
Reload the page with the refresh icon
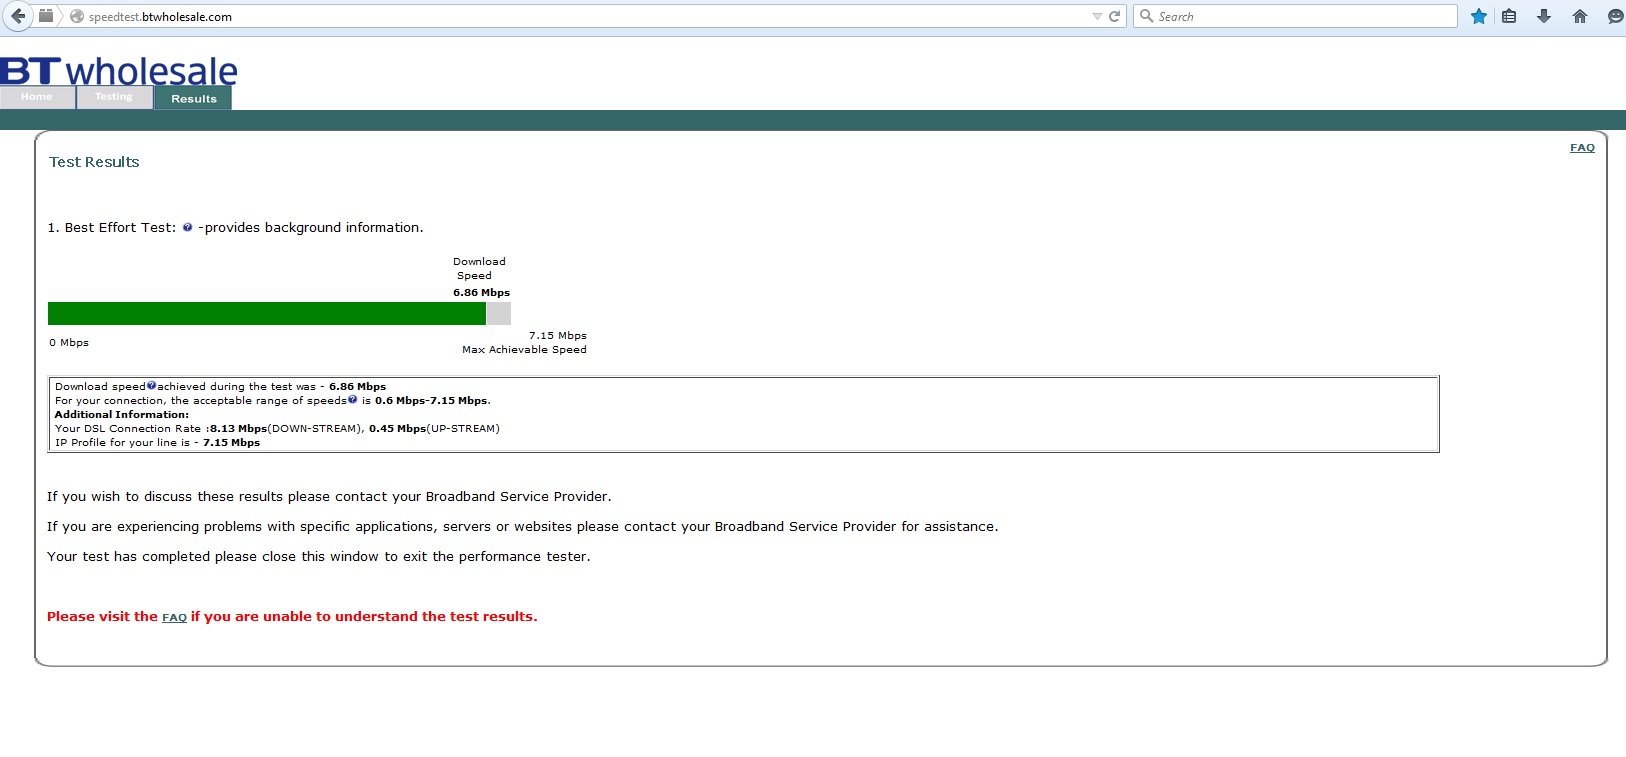(1114, 17)
